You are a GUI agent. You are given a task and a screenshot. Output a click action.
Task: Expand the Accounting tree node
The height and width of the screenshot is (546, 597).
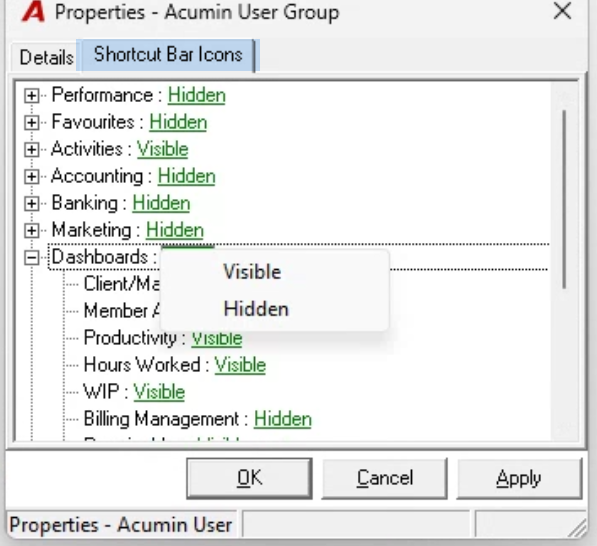coord(32,177)
